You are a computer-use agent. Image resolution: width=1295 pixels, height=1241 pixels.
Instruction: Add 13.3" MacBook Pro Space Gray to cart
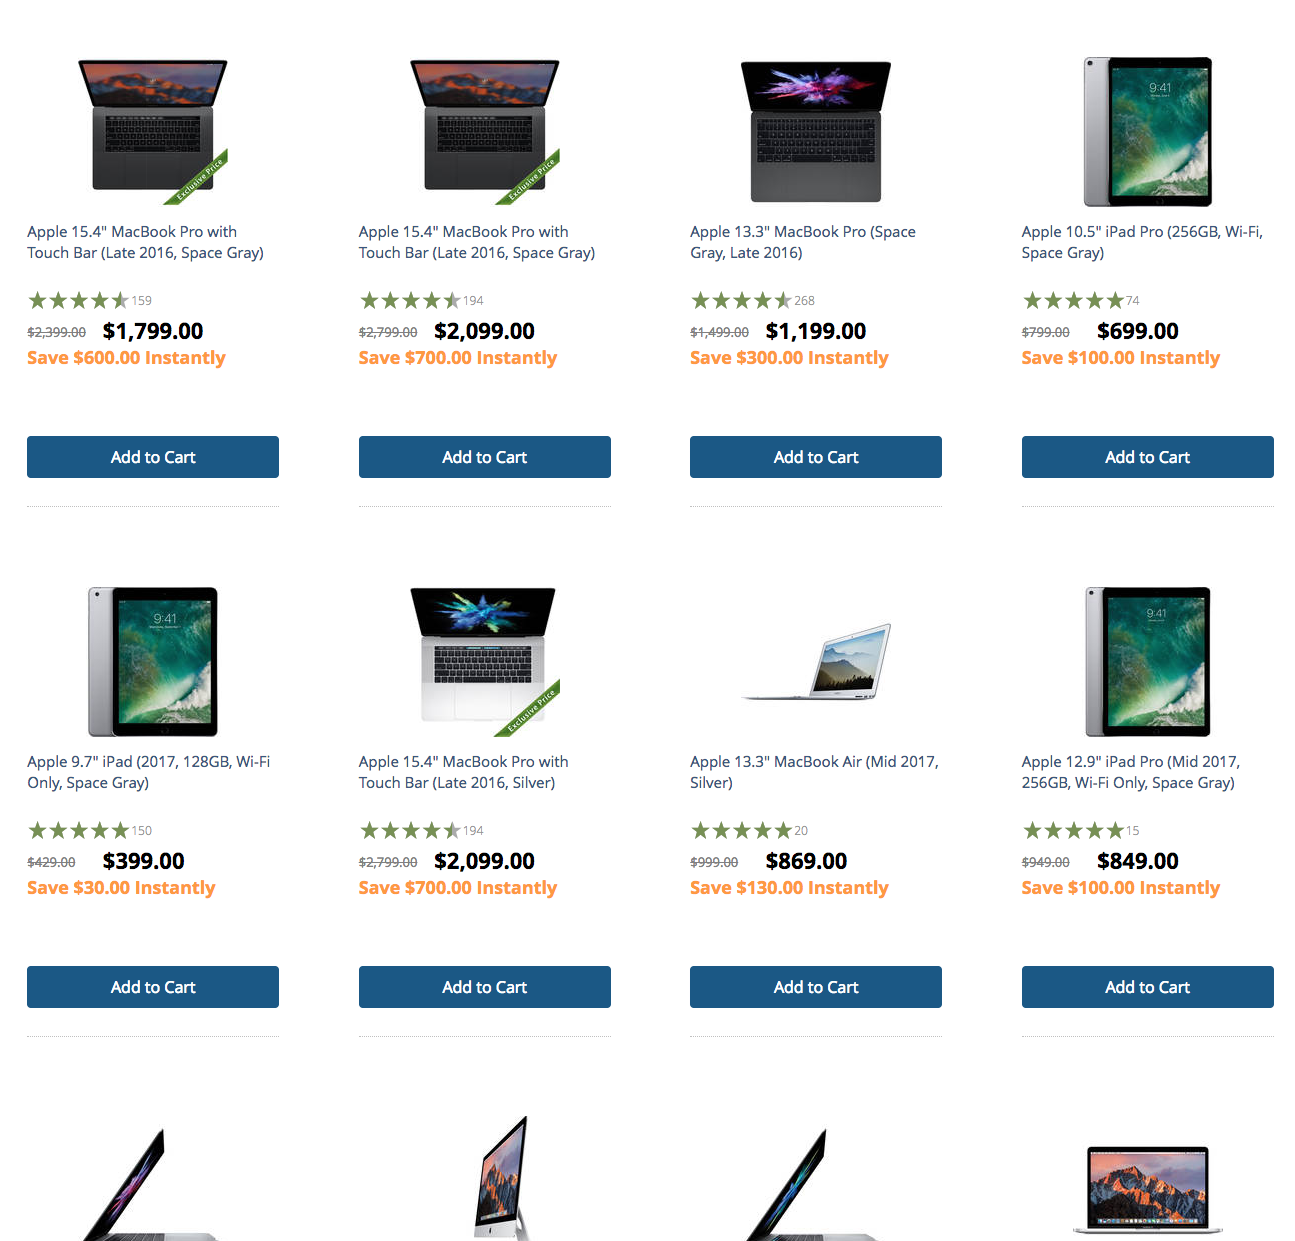click(816, 457)
